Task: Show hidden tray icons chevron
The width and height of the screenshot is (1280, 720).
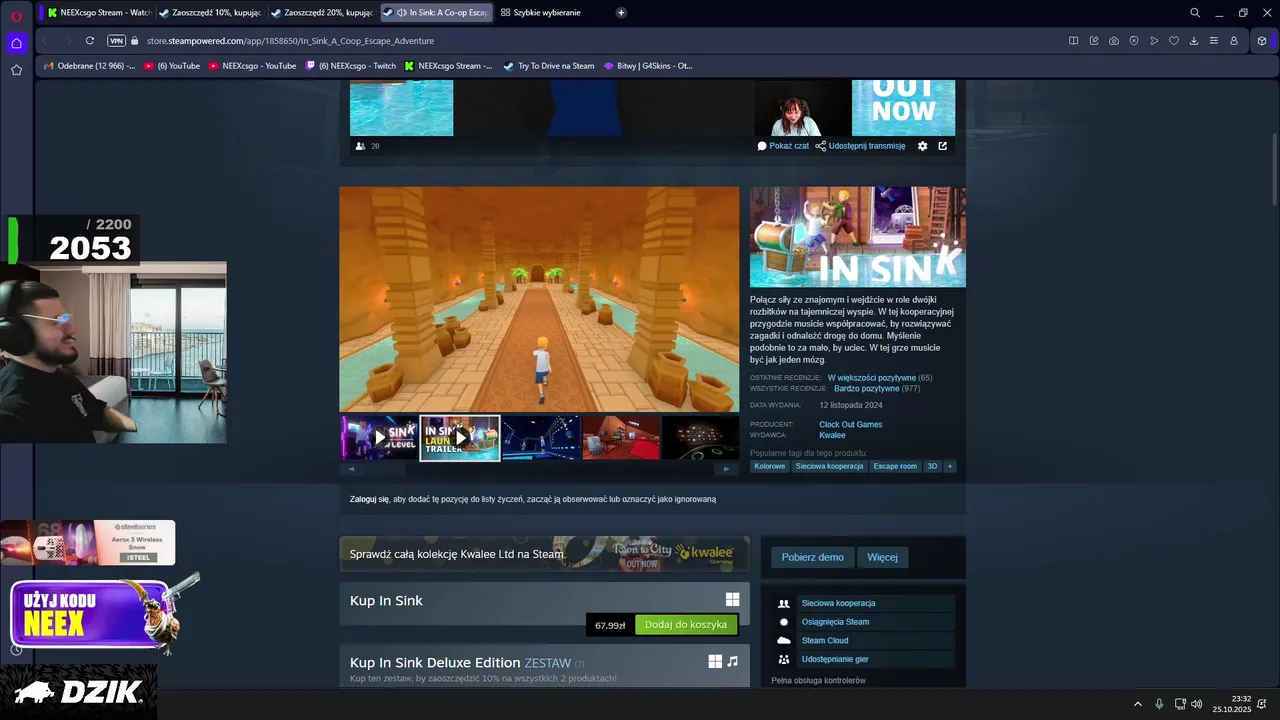Action: point(1137,704)
